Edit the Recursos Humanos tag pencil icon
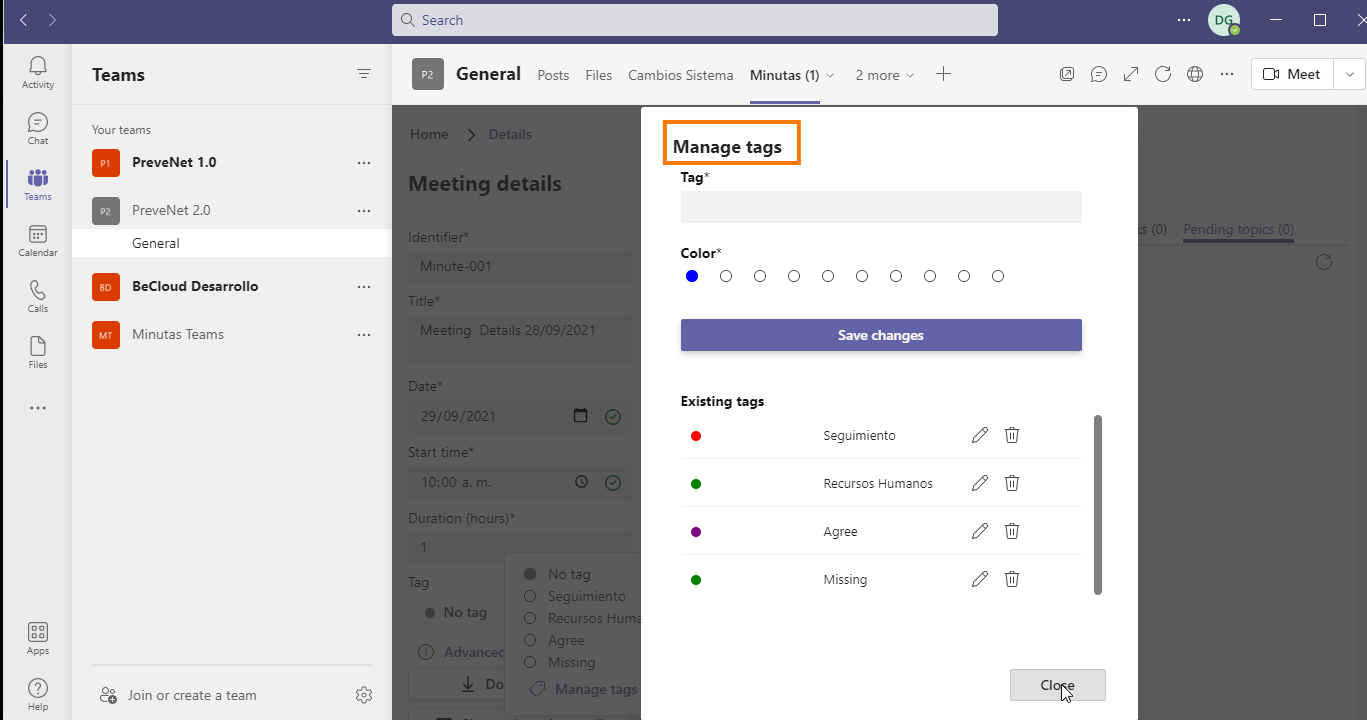The height and width of the screenshot is (720, 1367). 980,483
